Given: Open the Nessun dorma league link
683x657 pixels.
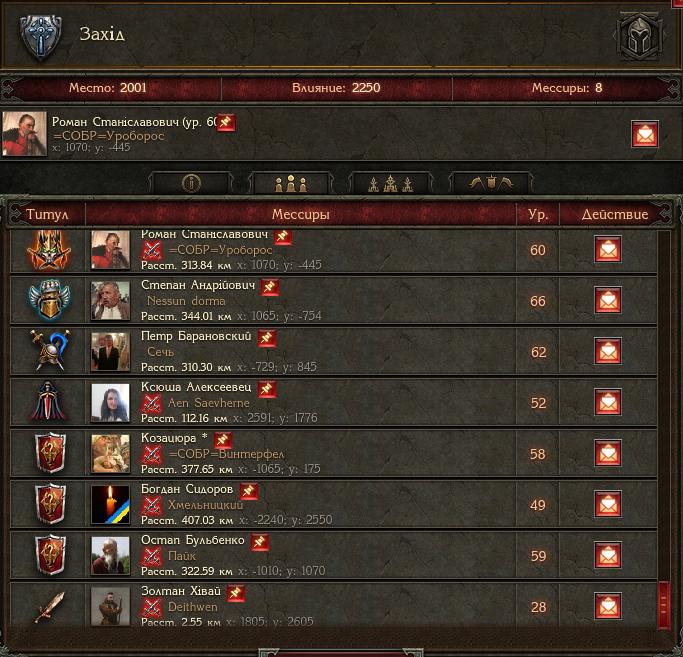Looking at the screenshot, I should (x=186, y=301).
